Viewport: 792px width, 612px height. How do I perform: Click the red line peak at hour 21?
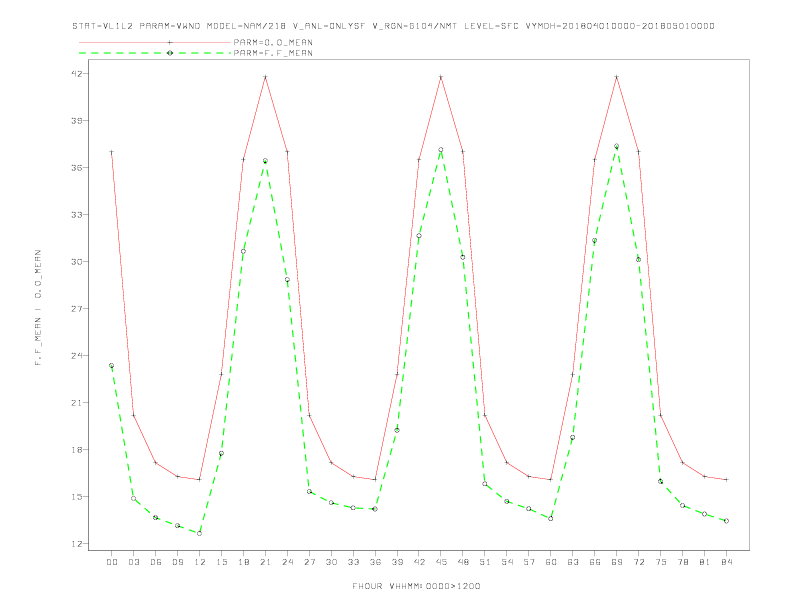[x=265, y=77]
